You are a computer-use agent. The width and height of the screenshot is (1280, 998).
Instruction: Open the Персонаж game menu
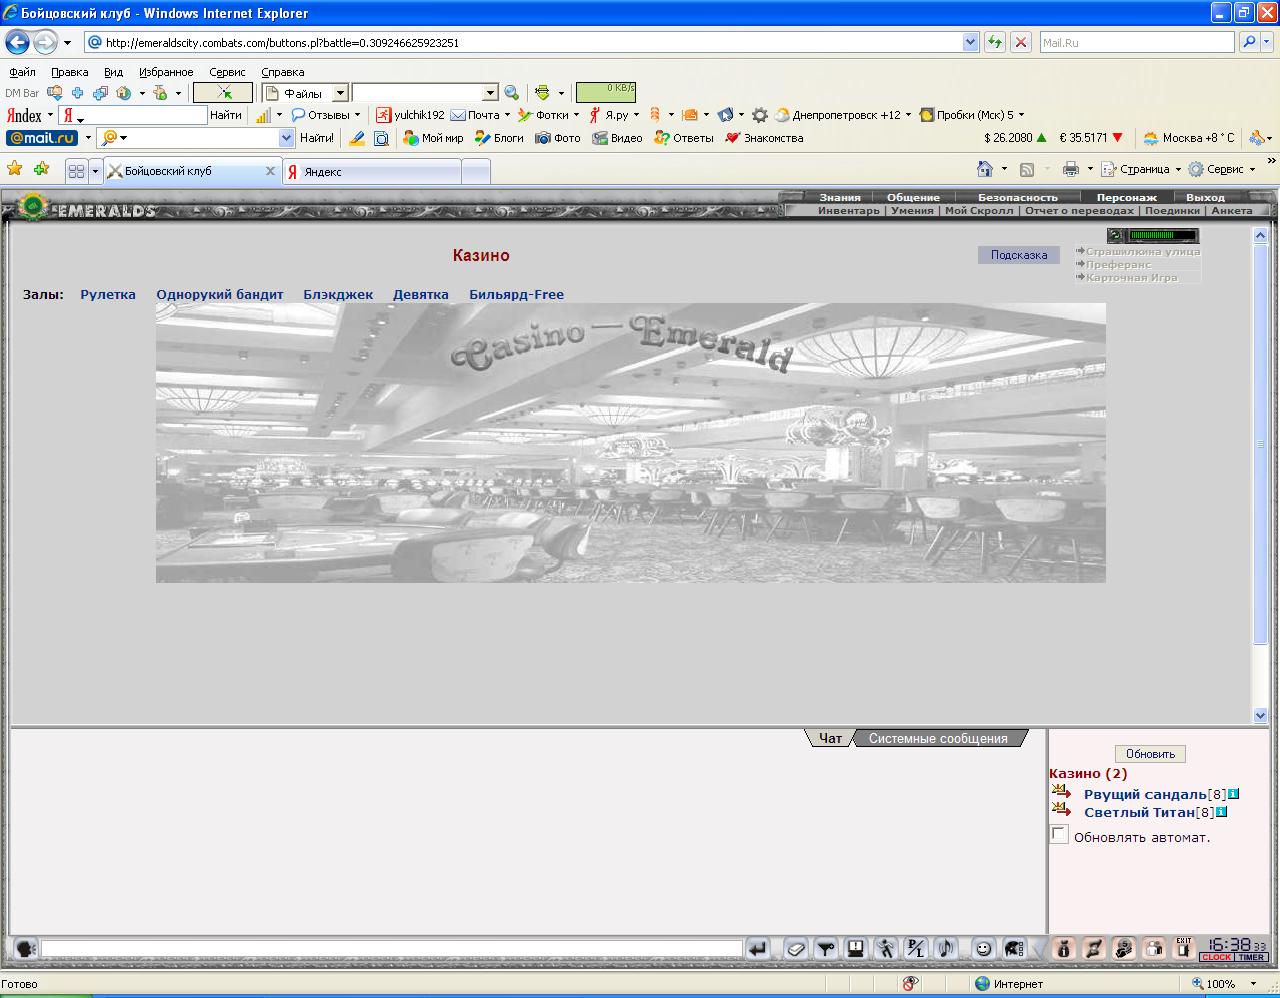tap(1126, 197)
